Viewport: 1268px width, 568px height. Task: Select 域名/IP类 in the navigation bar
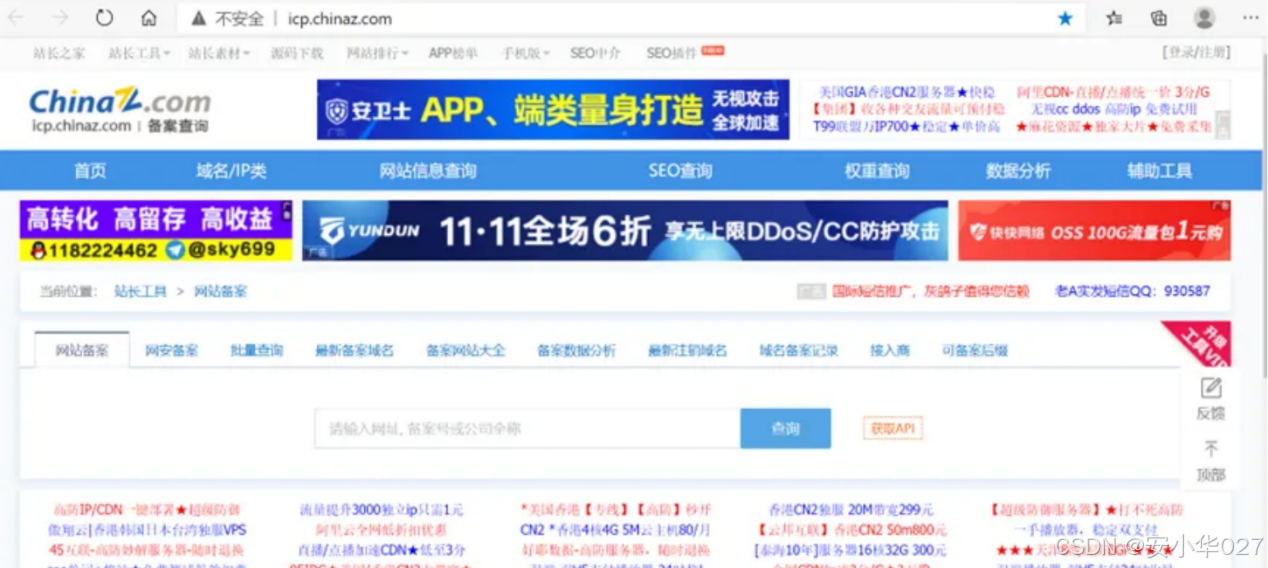click(231, 171)
